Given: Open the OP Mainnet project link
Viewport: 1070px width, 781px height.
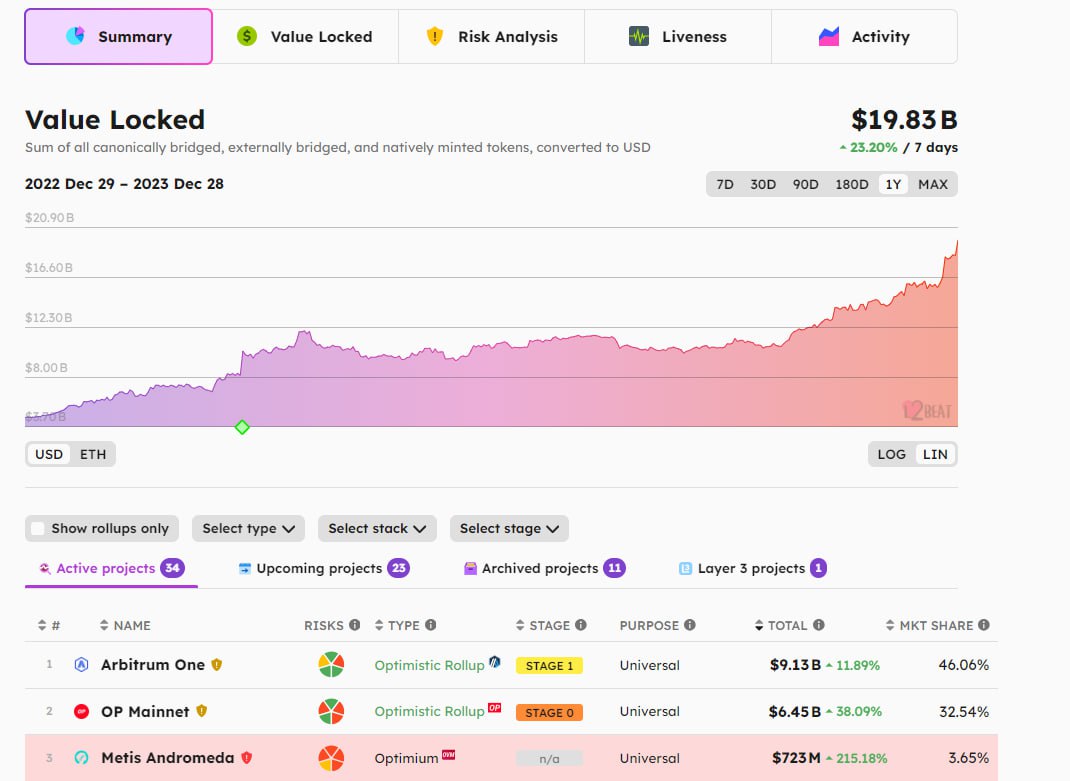Looking at the screenshot, I should [x=145, y=711].
